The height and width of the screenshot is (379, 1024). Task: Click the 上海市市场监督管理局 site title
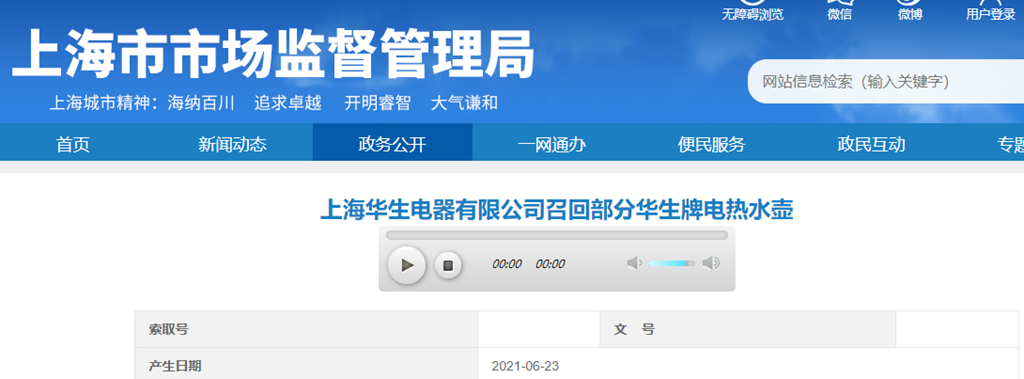(273, 54)
